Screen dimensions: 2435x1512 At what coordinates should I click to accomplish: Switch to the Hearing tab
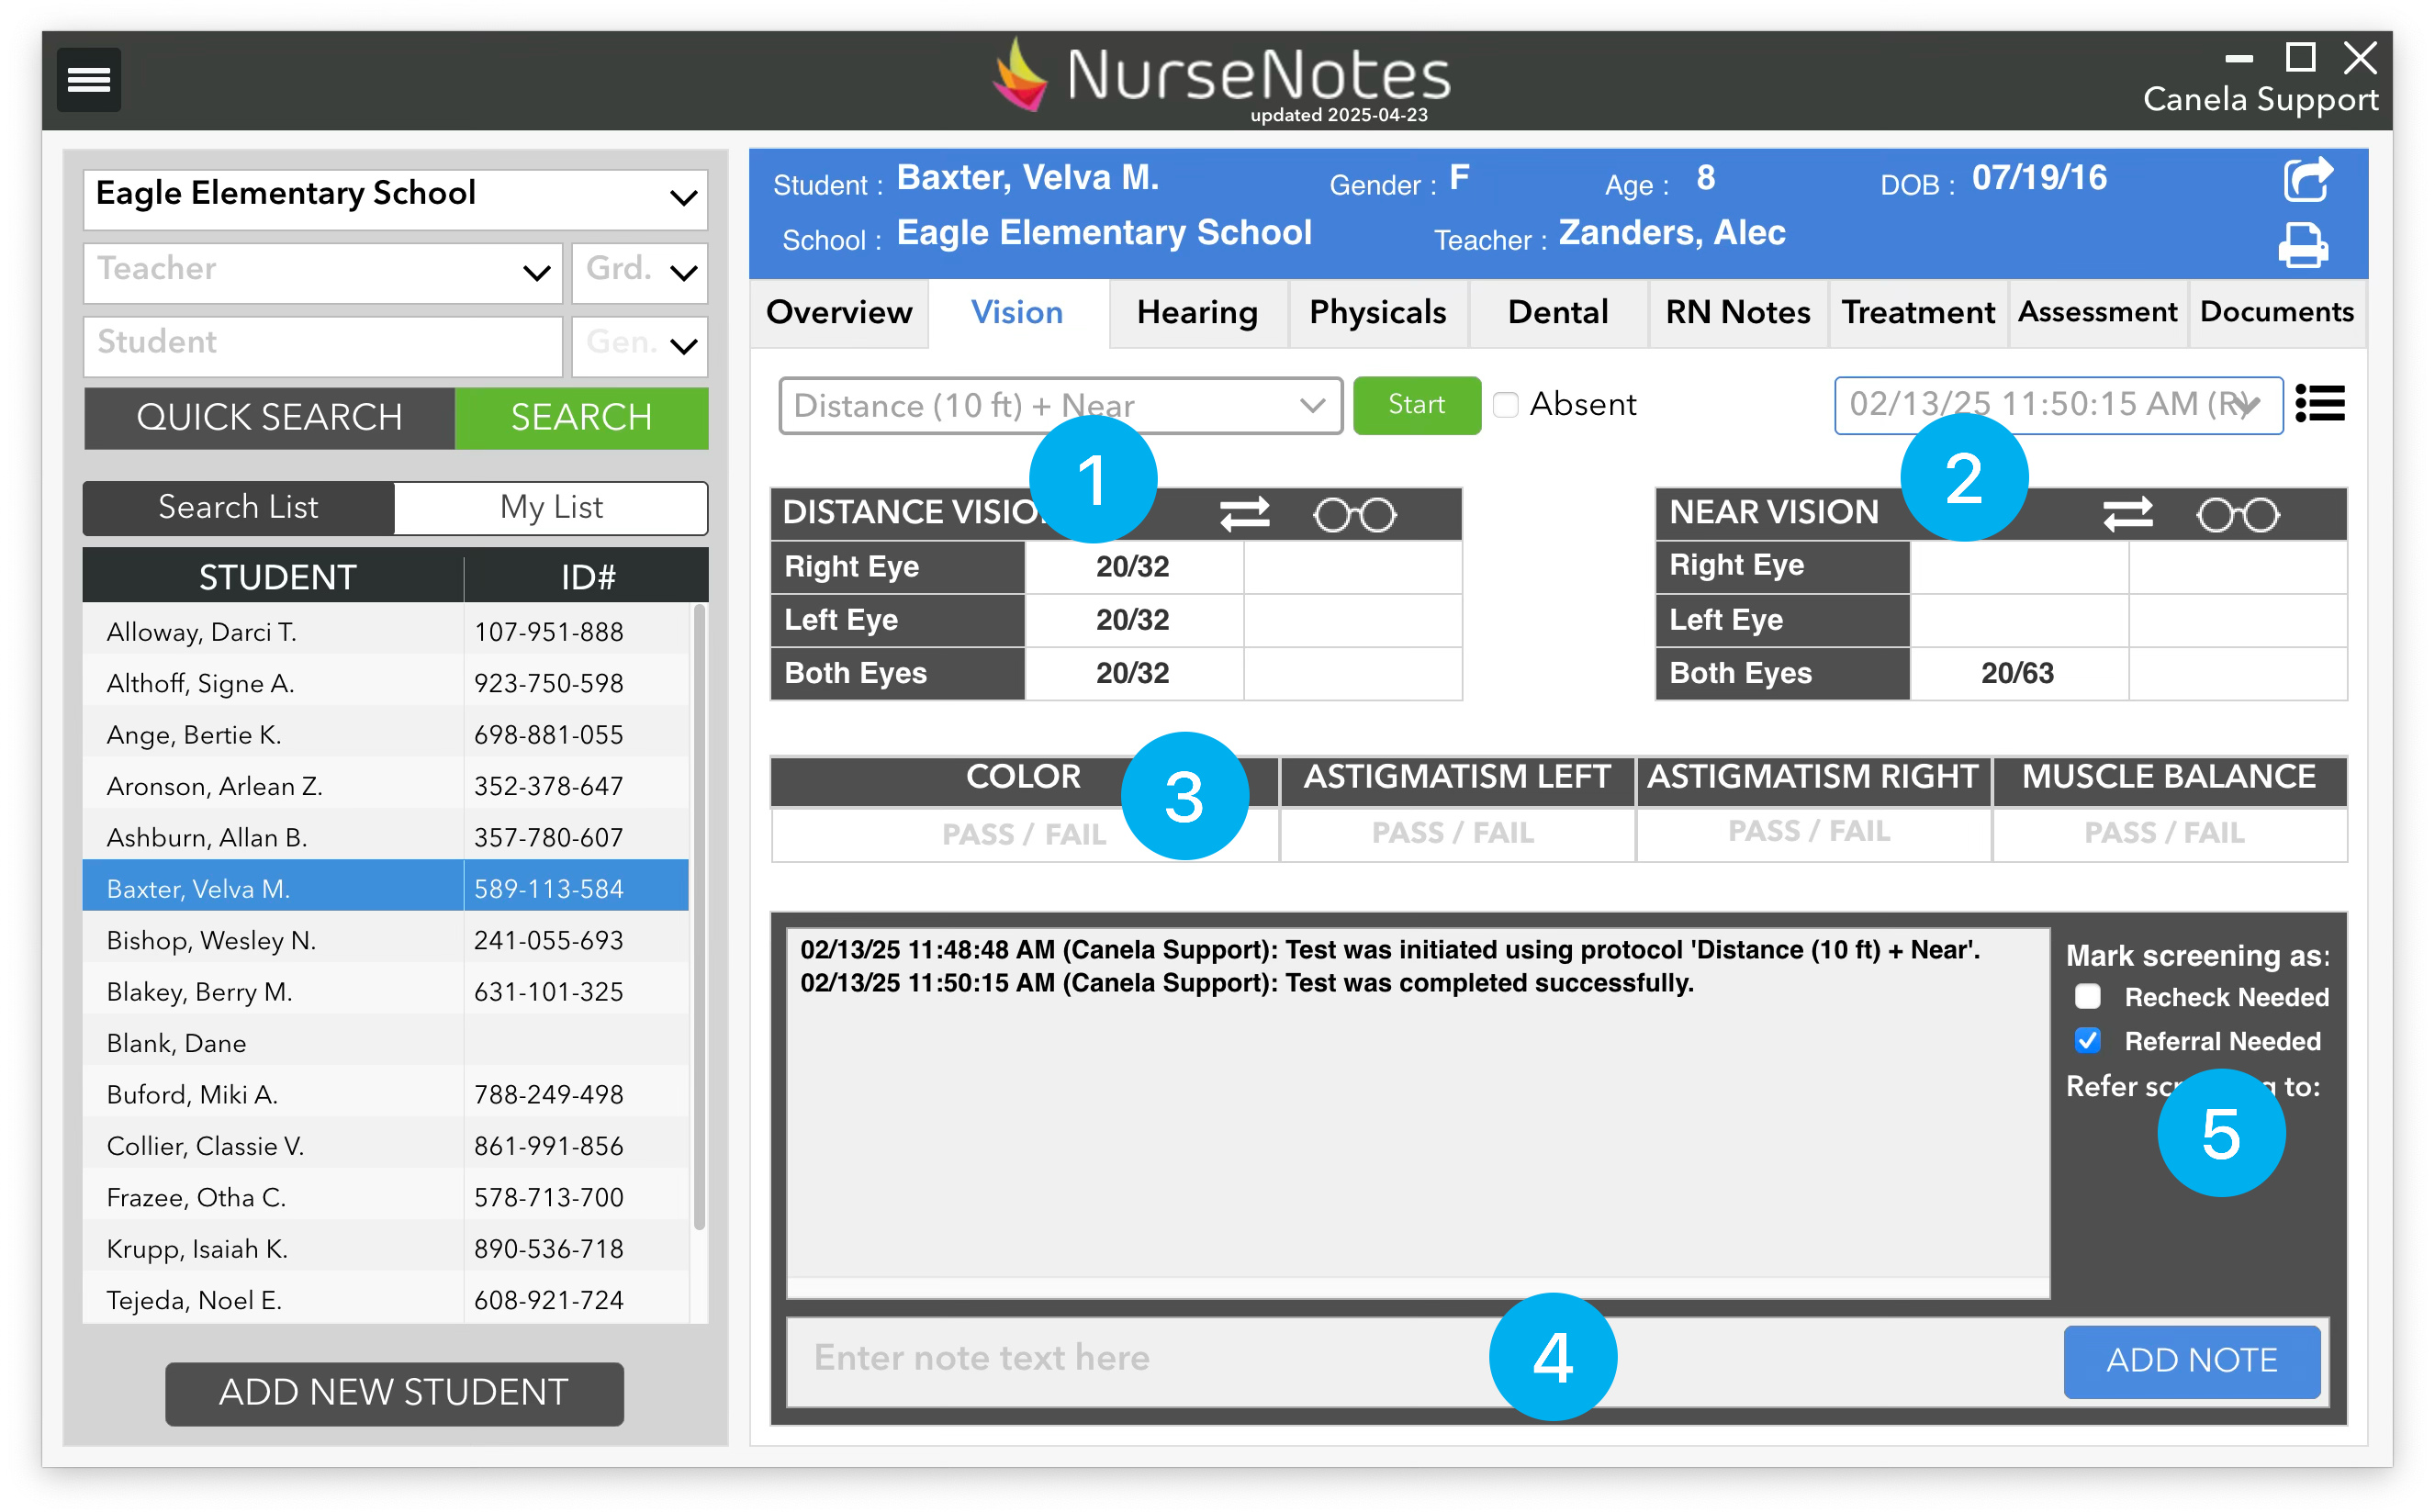click(1197, 313)
